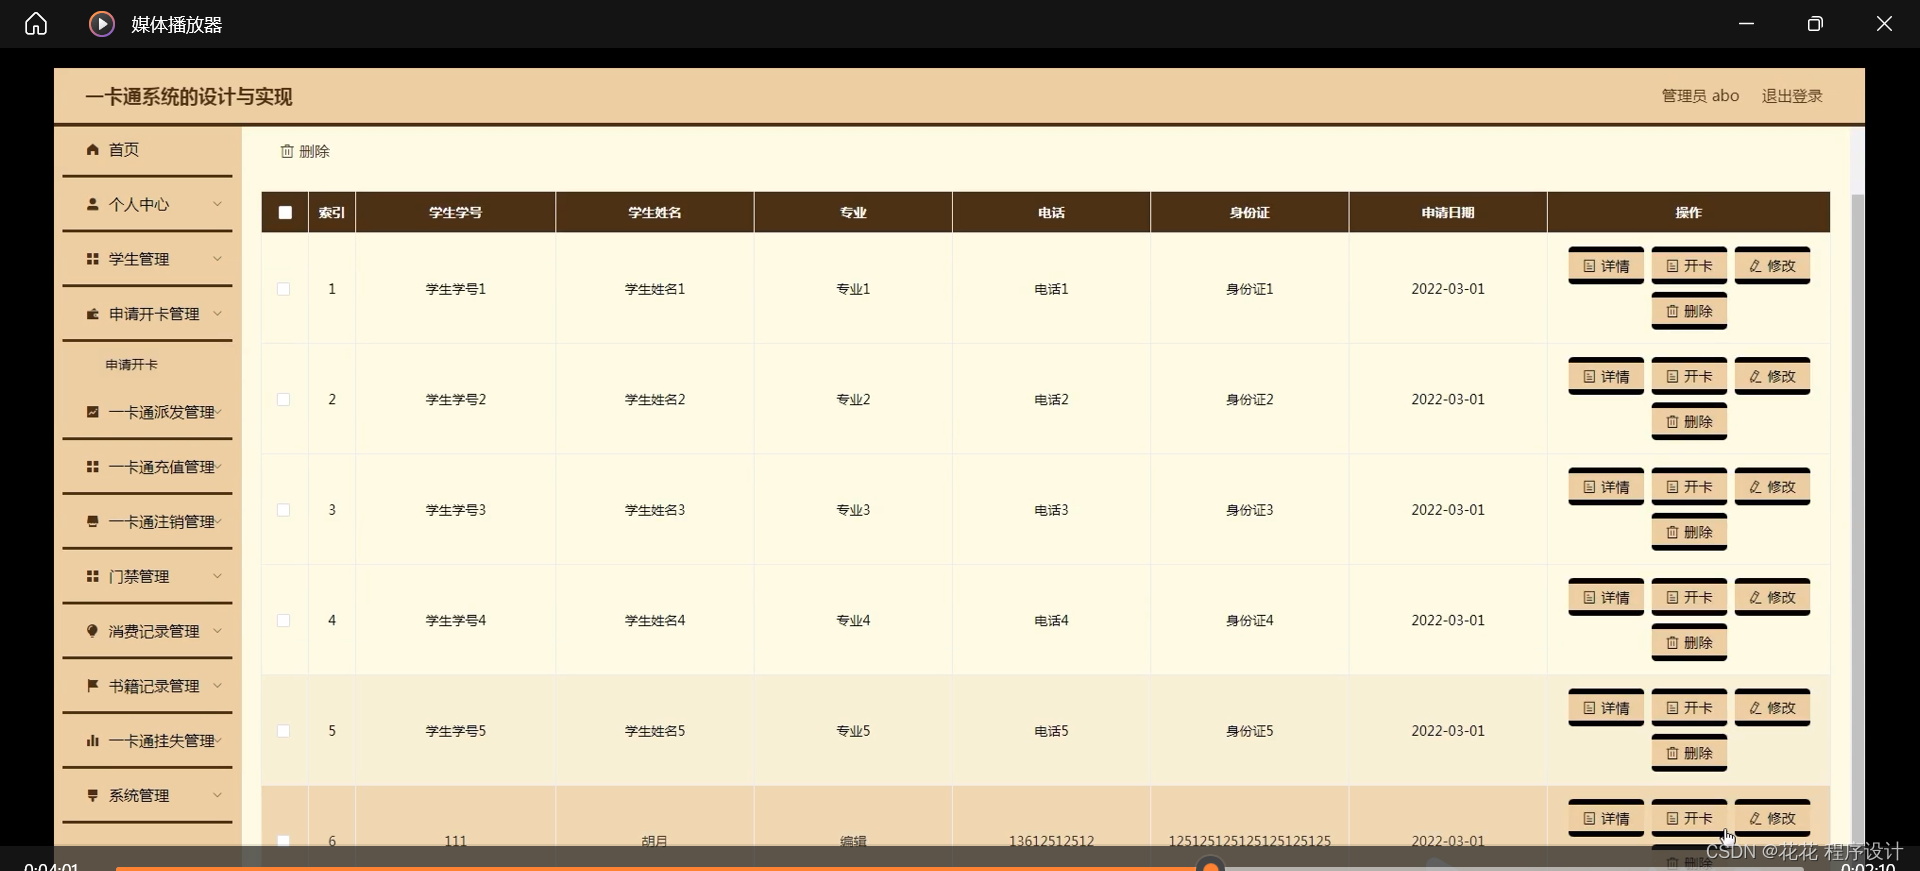1920x871 pixels.
Task: Toggle the 消费记录管理 chevron
Action: [217, 631]
